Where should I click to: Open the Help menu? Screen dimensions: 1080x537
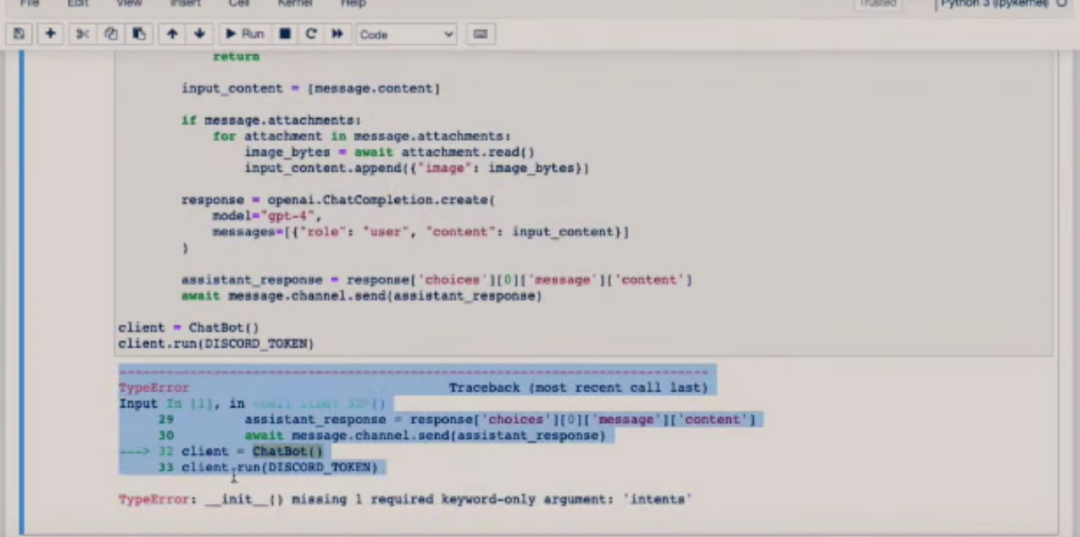click(352, 3)
